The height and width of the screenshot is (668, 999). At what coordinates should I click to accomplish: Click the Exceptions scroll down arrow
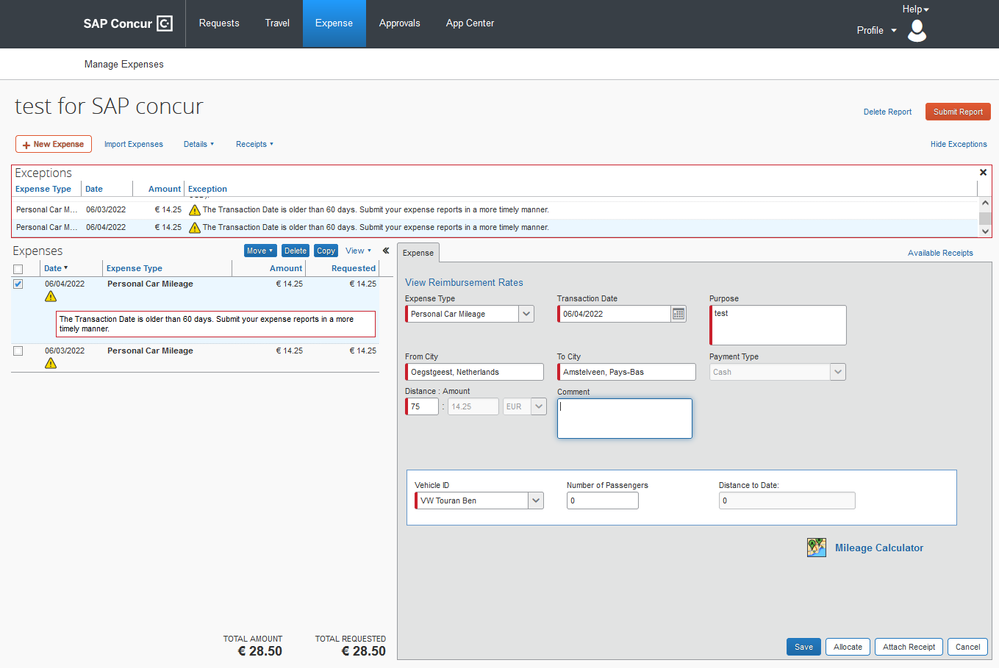pyautogui.click(x=985, y=231)
